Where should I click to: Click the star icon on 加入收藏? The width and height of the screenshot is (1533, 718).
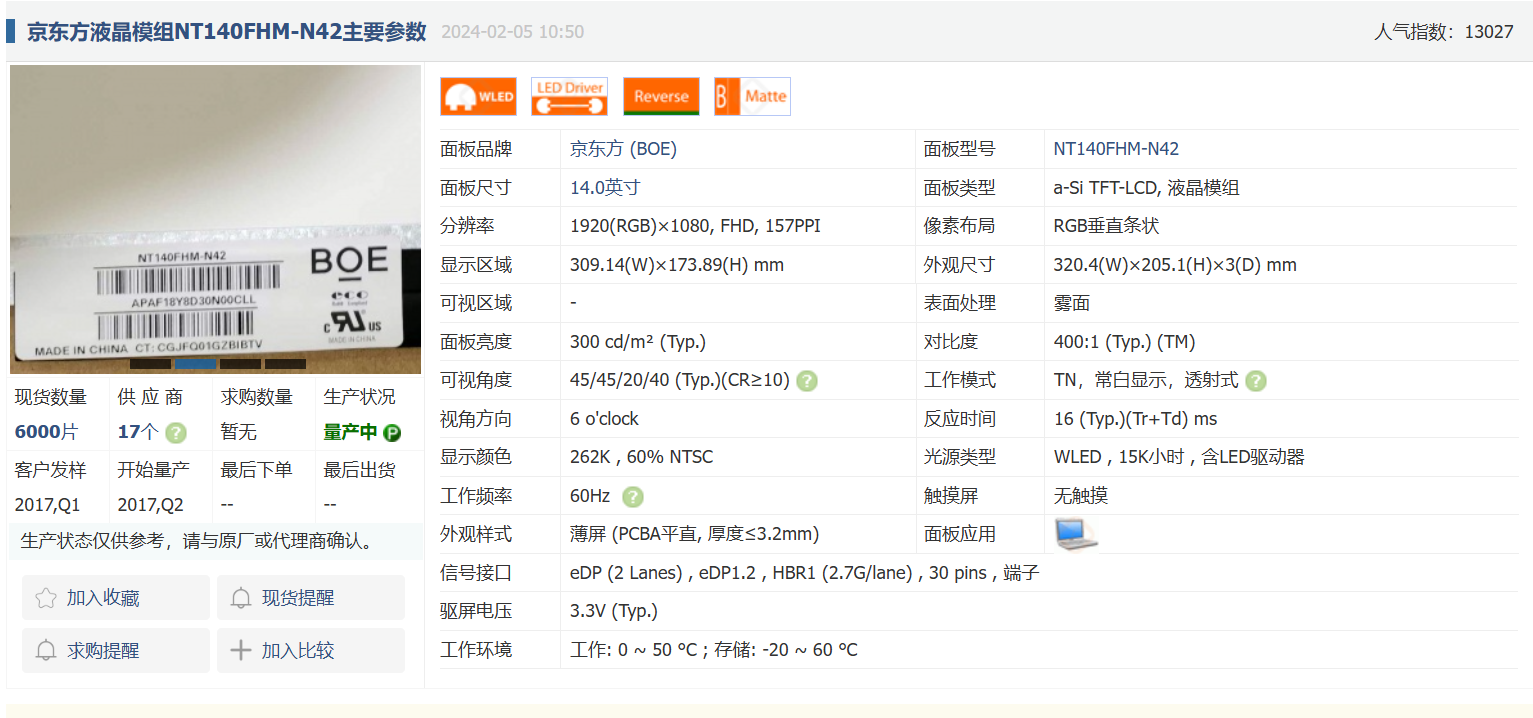pyautogui.click(x=46, y=598)
